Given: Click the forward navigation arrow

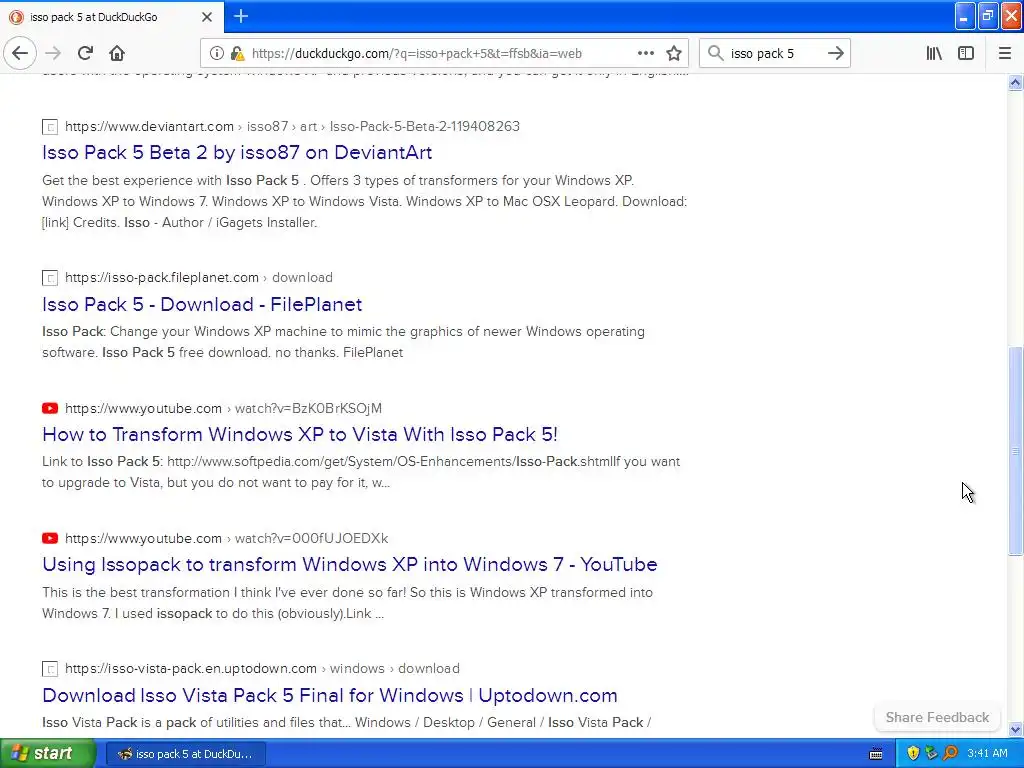Looking at the screenshot, I should tap(53, 53).
